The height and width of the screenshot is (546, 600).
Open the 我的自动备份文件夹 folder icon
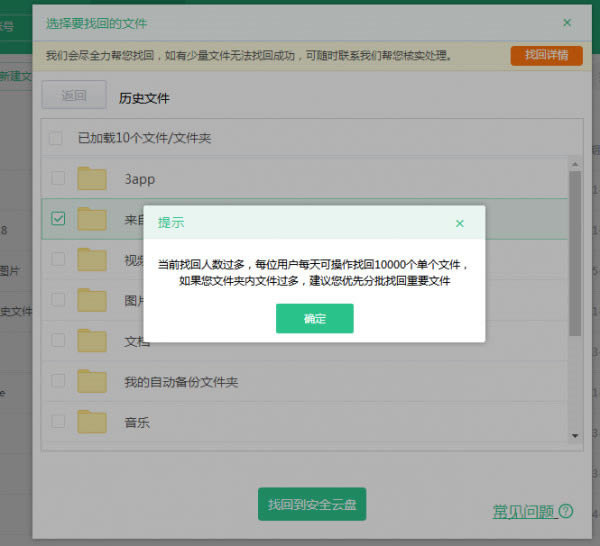[92, 381]
